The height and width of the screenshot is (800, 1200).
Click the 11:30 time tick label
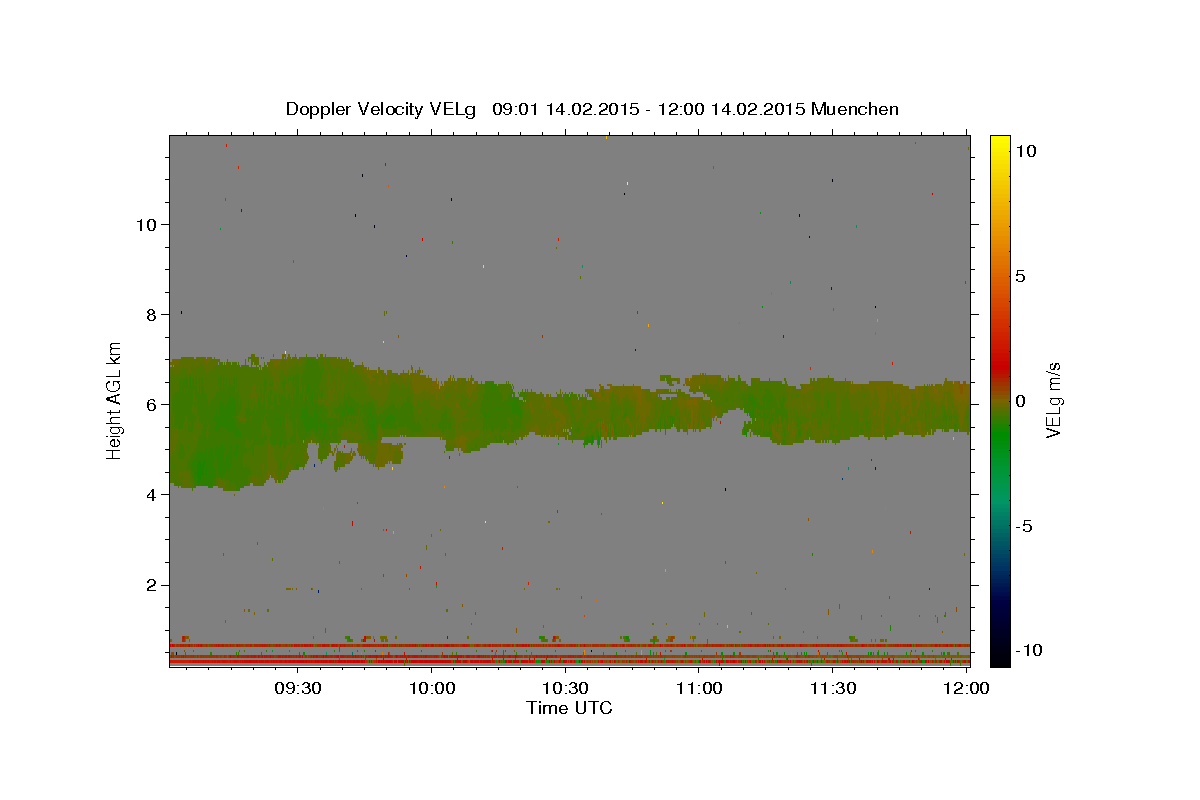[x=832, y=688]
